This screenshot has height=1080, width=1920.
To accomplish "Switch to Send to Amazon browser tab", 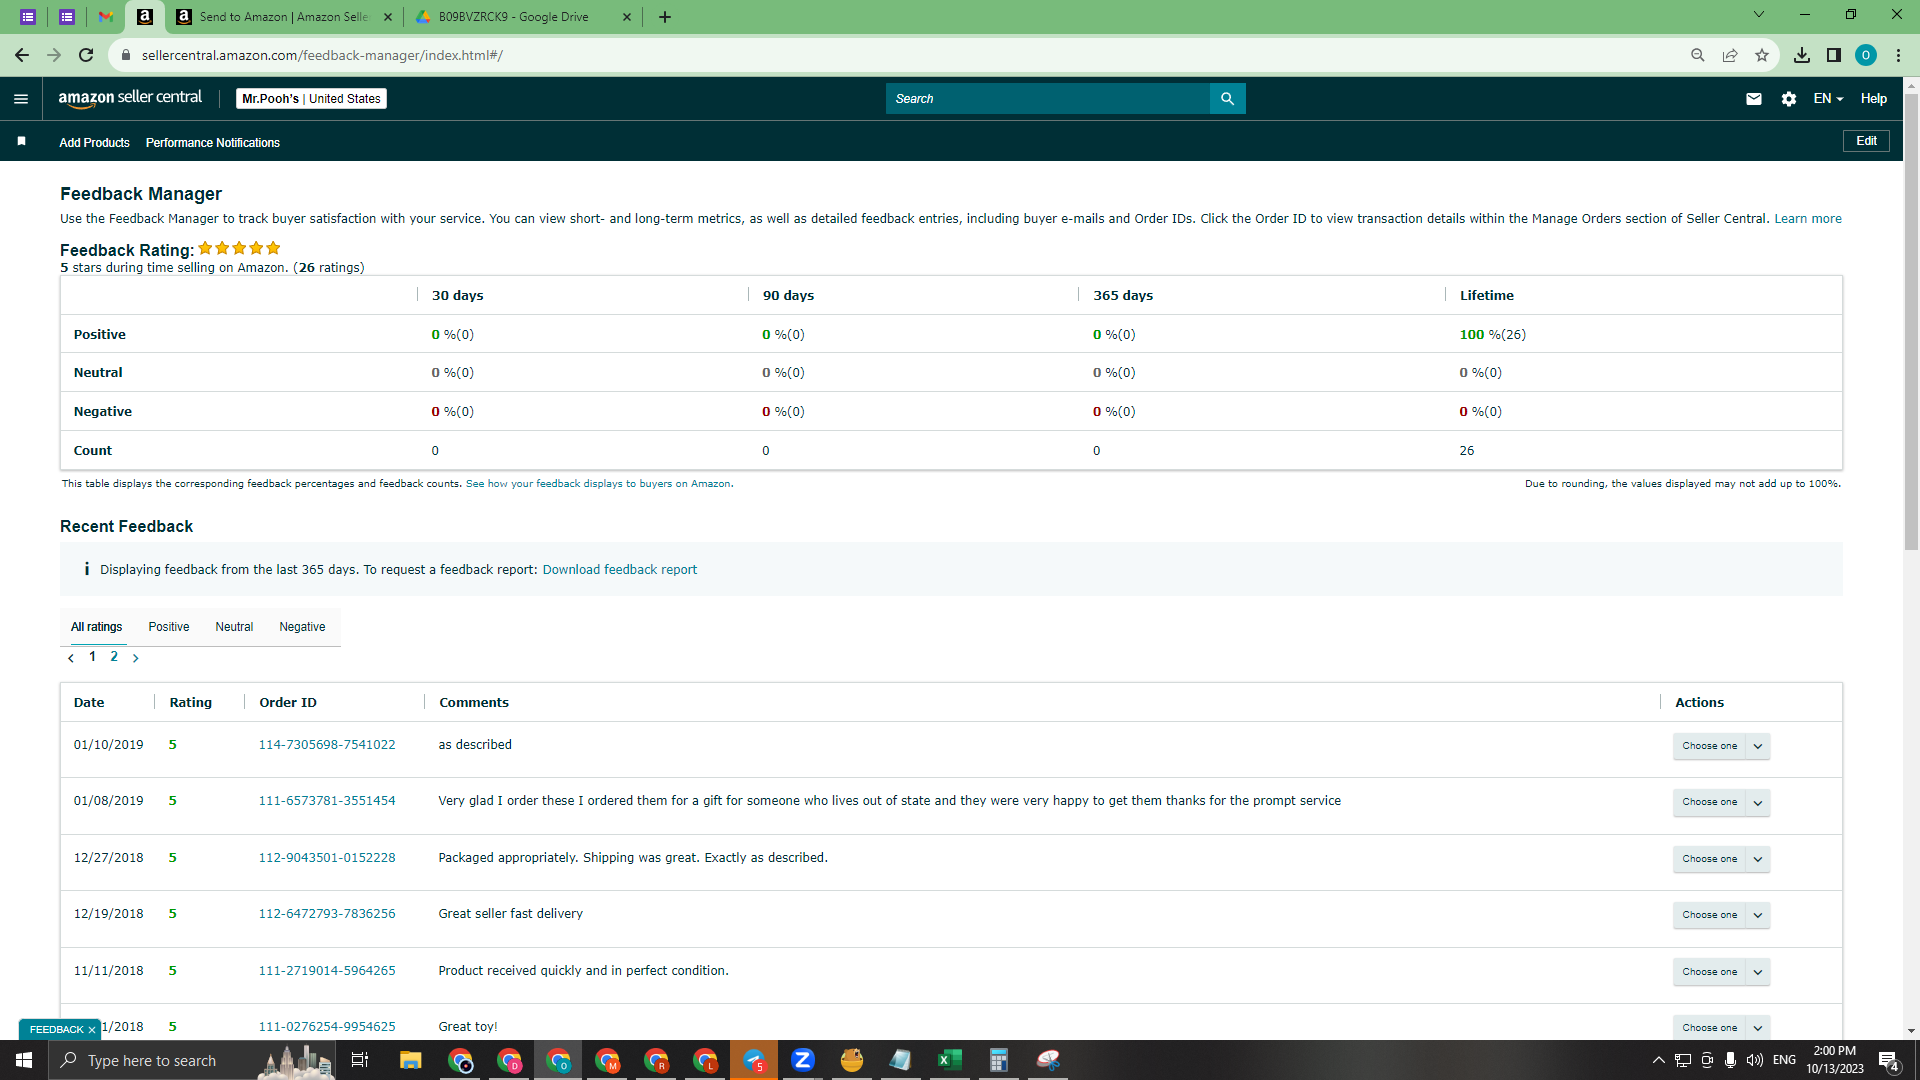I will (284, 17).
